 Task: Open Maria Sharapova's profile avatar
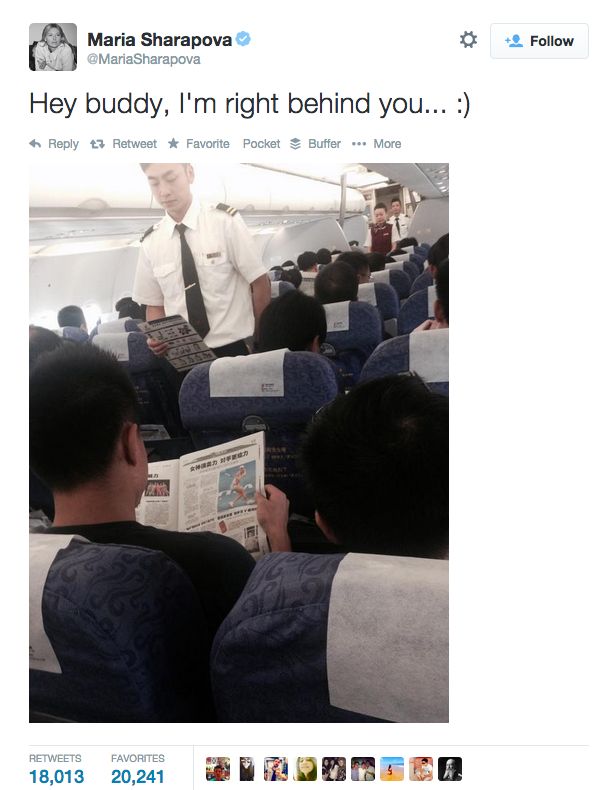pos(53,47)
